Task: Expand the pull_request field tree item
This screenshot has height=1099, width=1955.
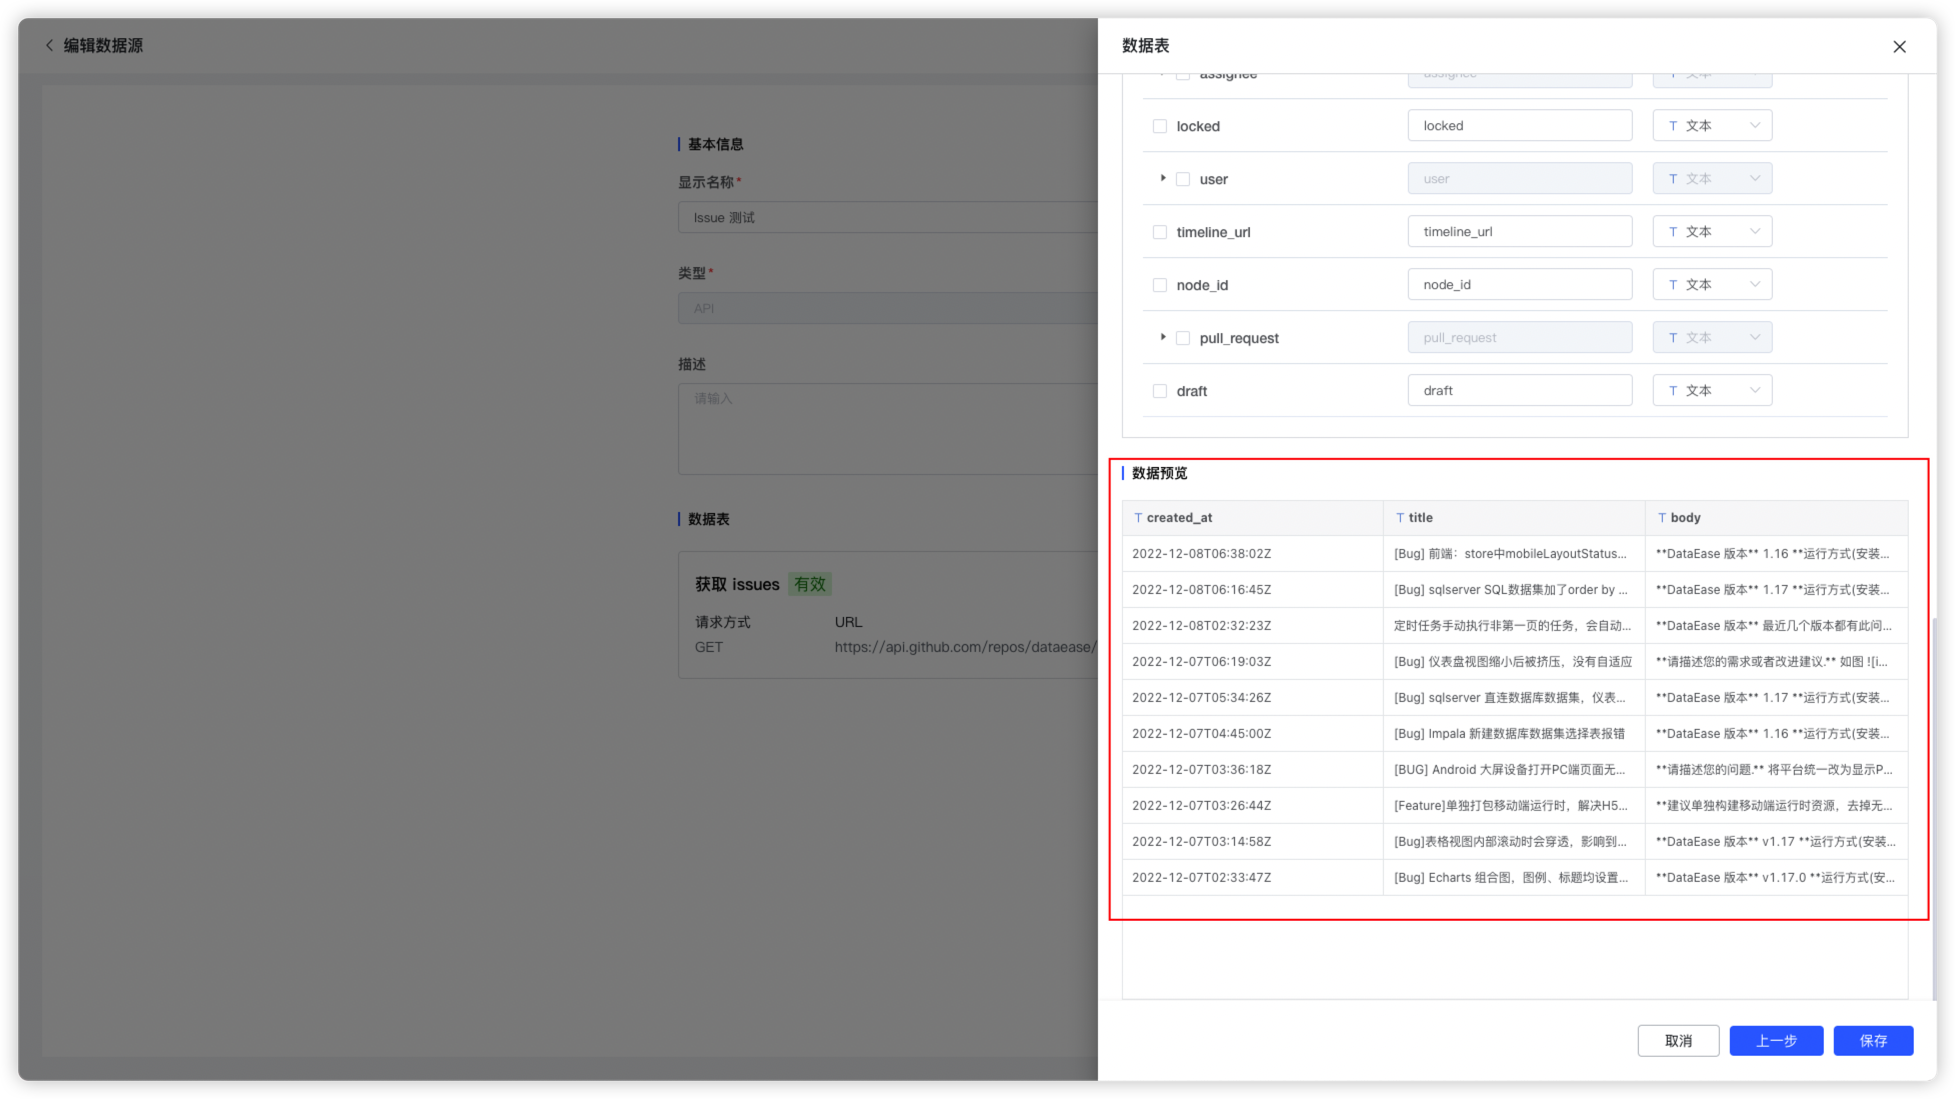Action: tap(1163, 337)
